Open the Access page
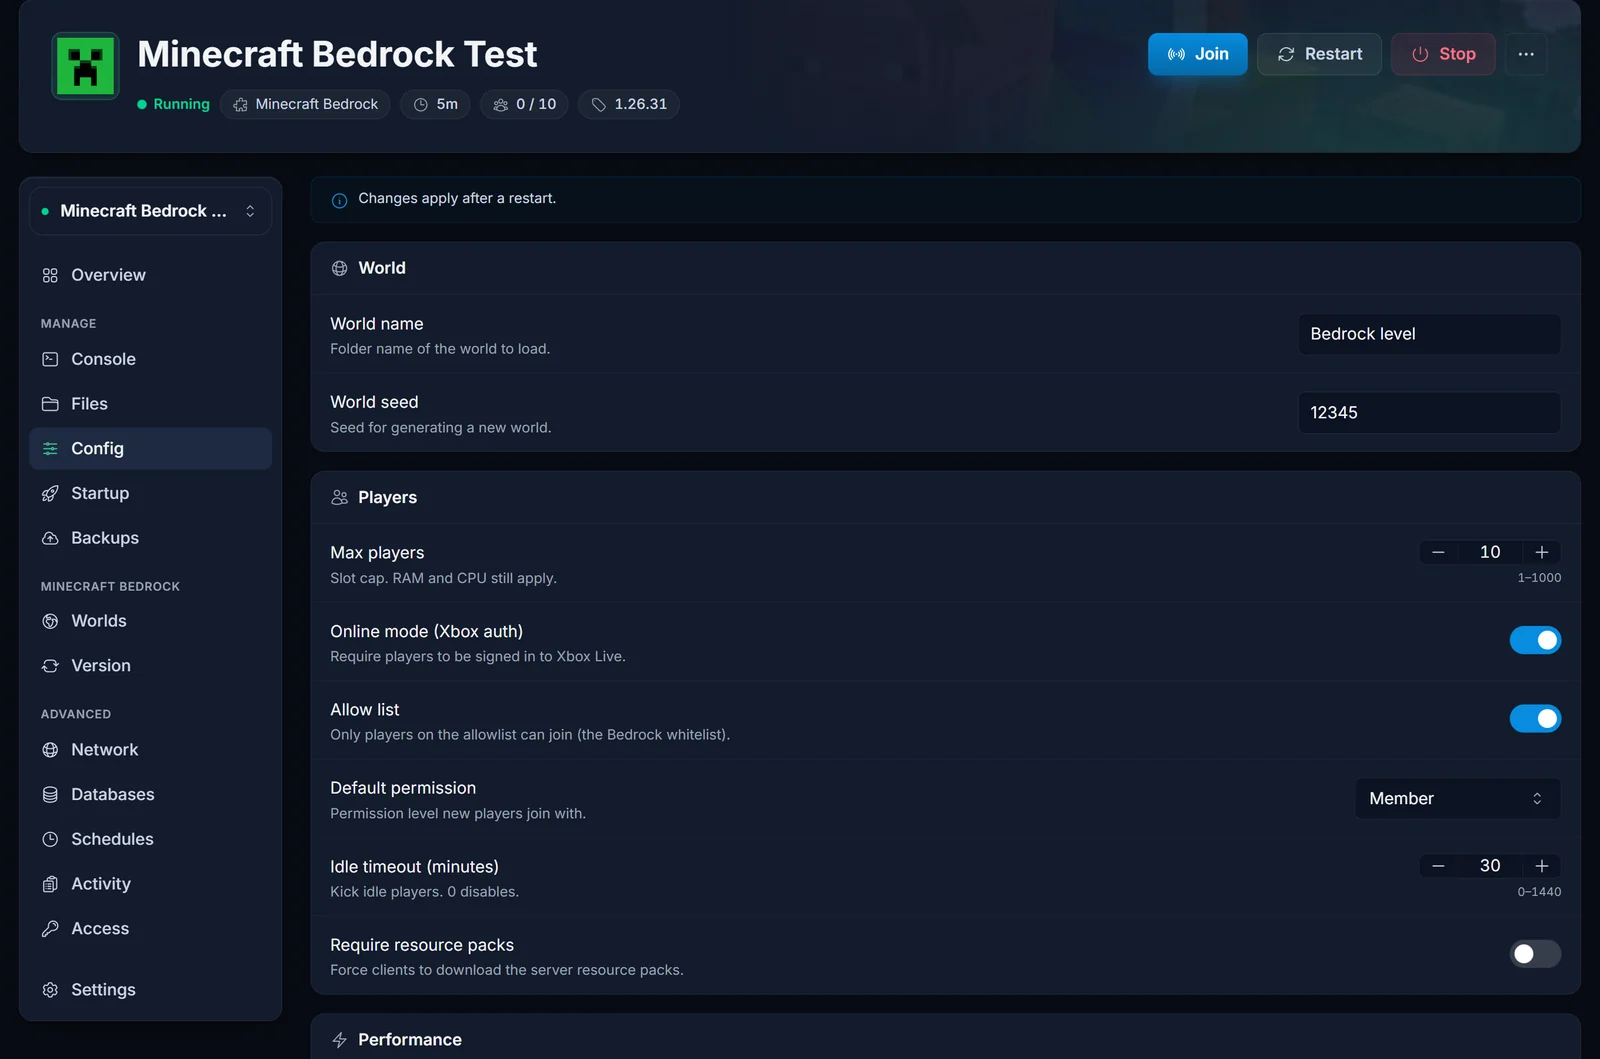This screenshot has height=1059, width=1600. click(150, 929)
